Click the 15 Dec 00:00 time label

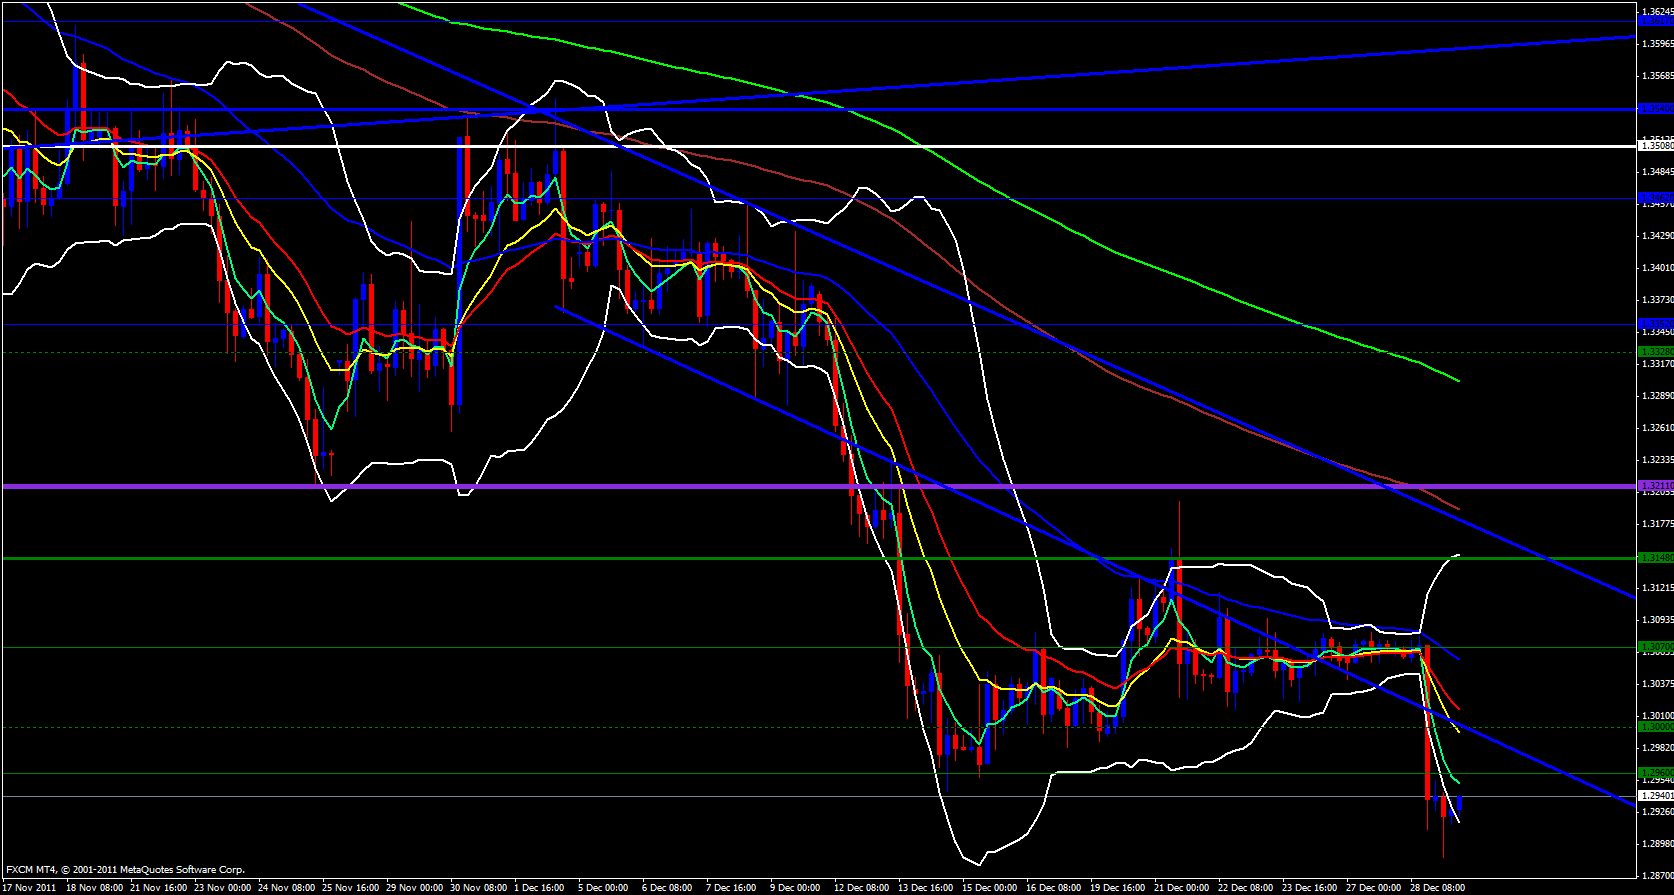(990, 888)
